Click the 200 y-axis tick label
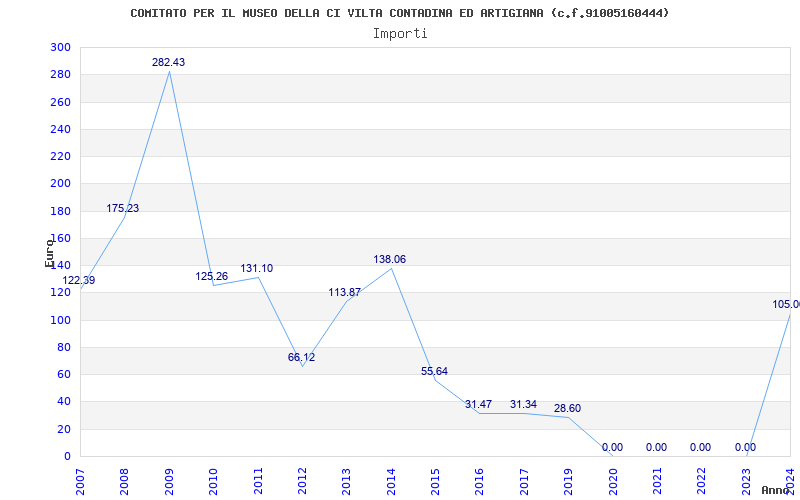The width and height of the screenshot is (800, 500). [x=61, y=184]
